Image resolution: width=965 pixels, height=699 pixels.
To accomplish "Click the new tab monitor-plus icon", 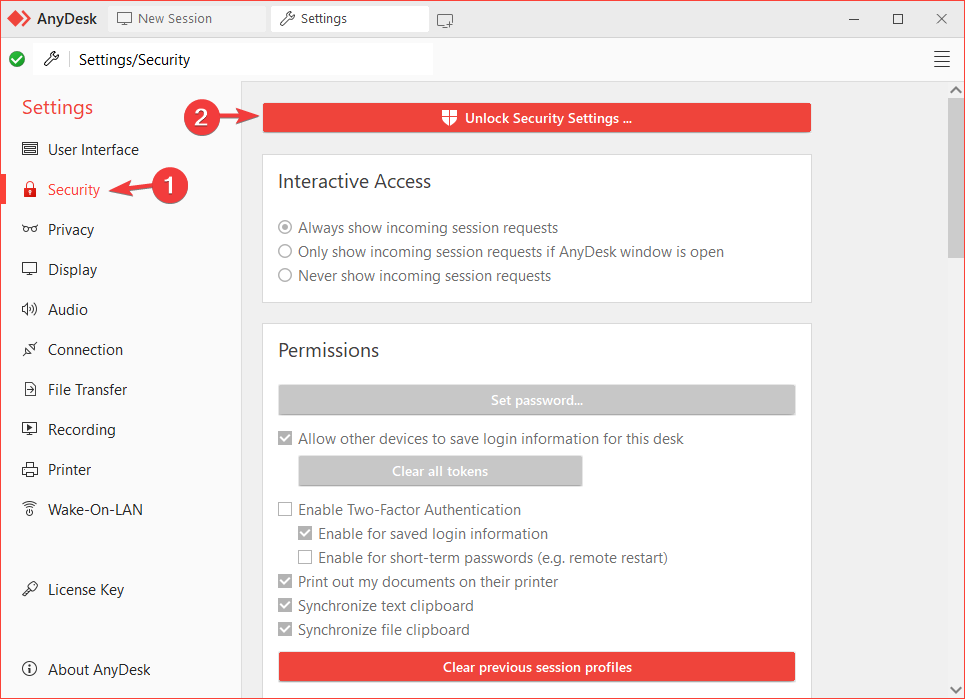I will point(445,20).
